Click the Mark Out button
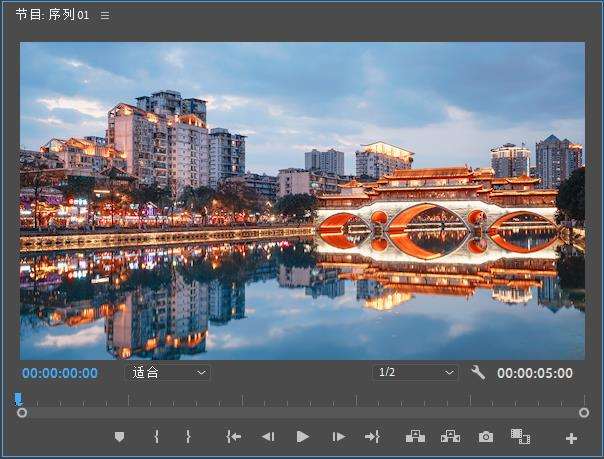The width and height of the screenshot is (604, 459). point(188,437)
